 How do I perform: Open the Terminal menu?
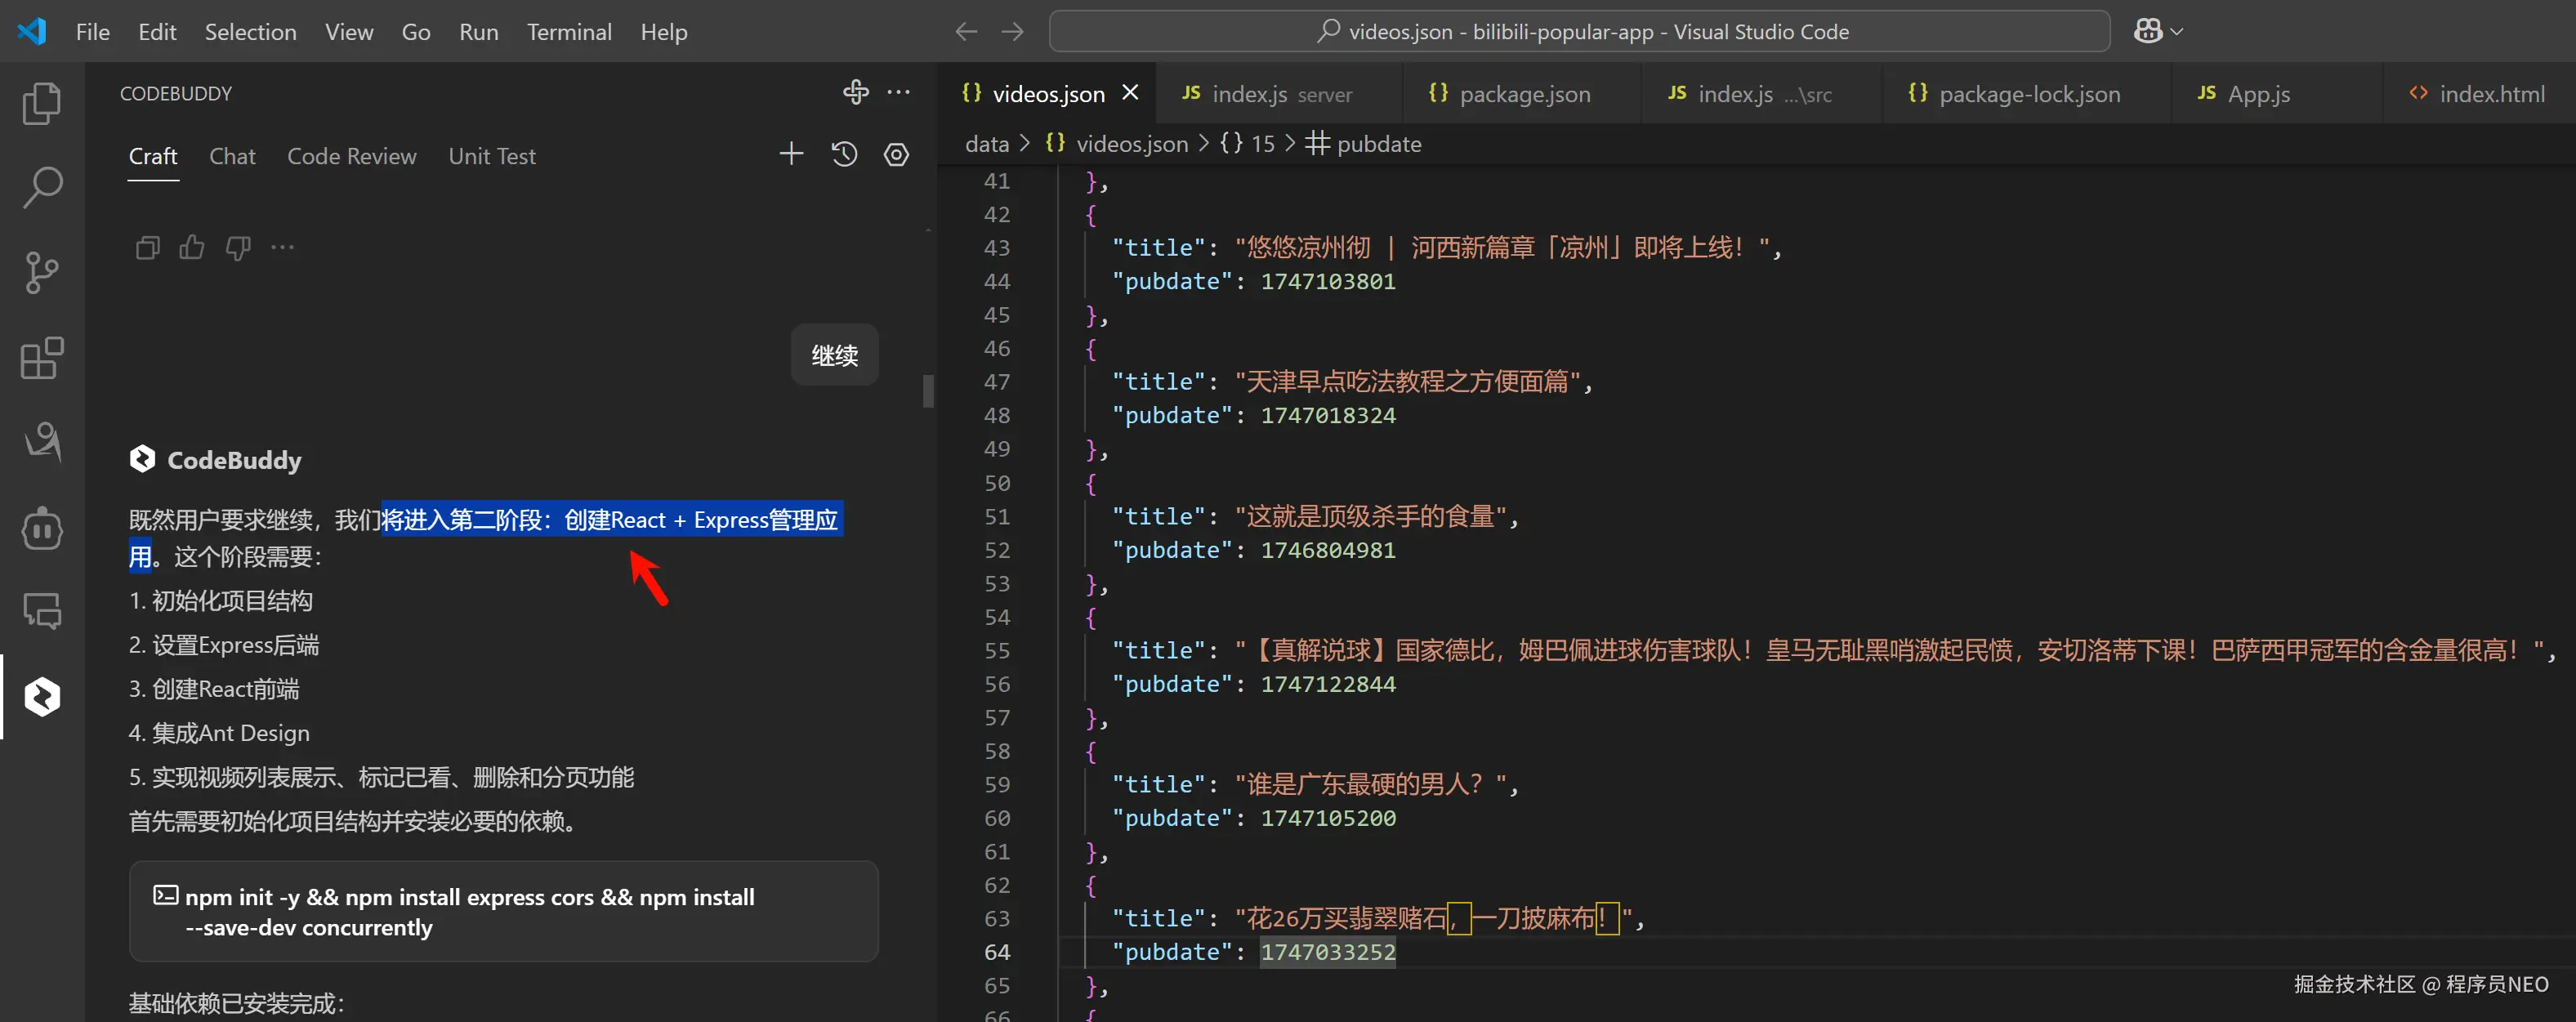569,32
